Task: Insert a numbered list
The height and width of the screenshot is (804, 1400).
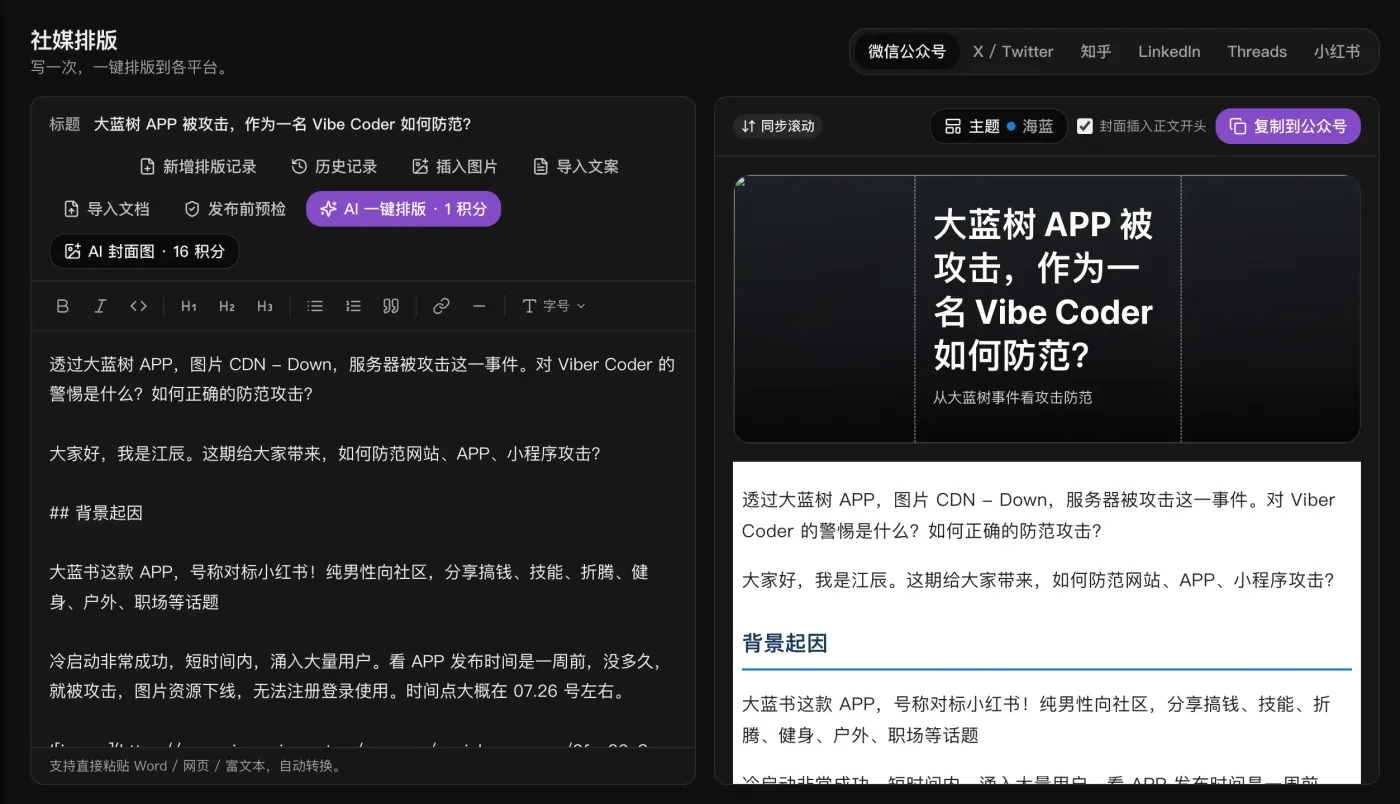Action: (x=353, y=306)
